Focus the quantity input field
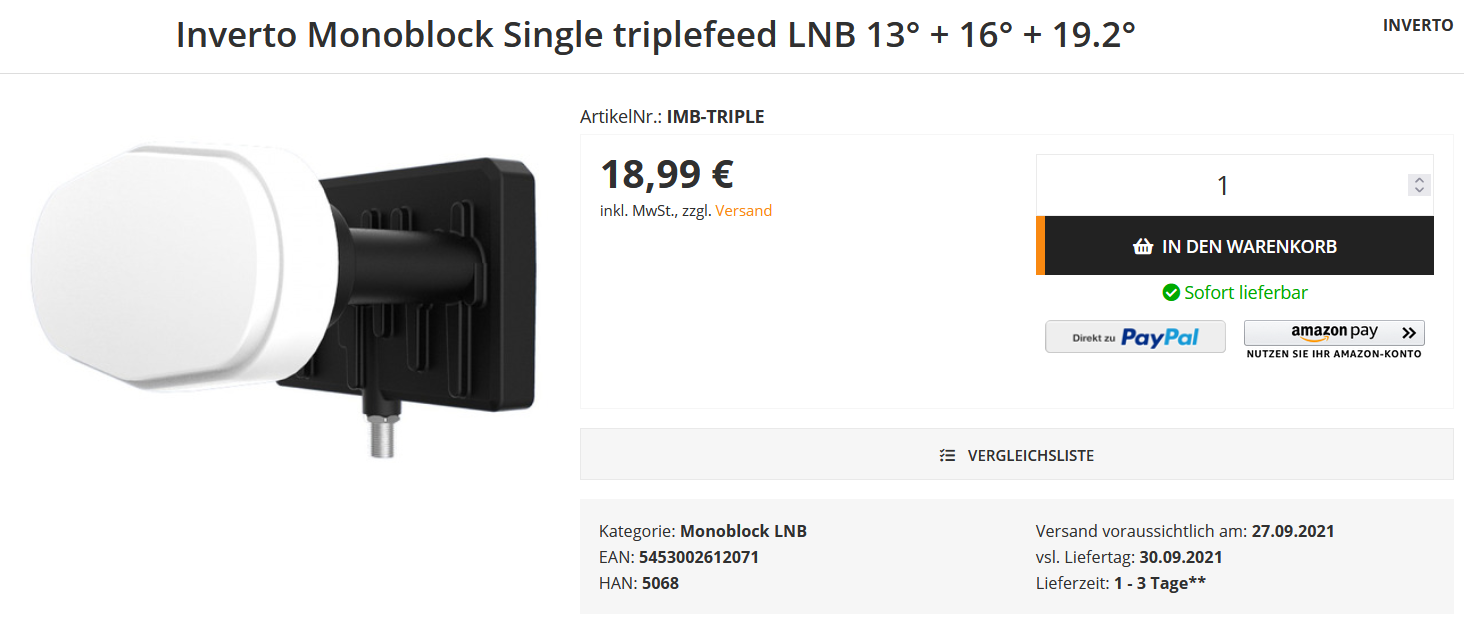This screenshot has height=635, width=1464. coord(1222,186)
